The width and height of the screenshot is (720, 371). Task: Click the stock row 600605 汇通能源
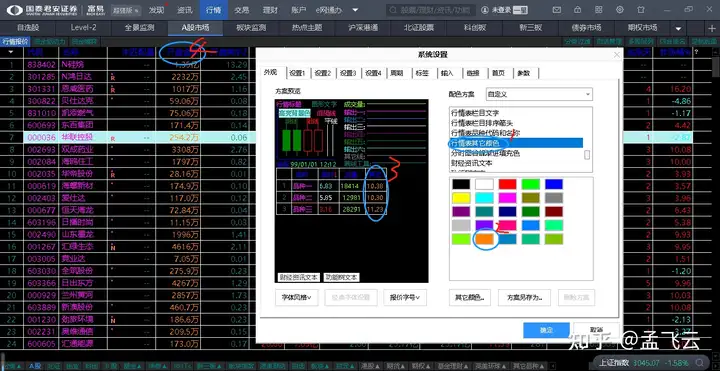tap(128, 343)
